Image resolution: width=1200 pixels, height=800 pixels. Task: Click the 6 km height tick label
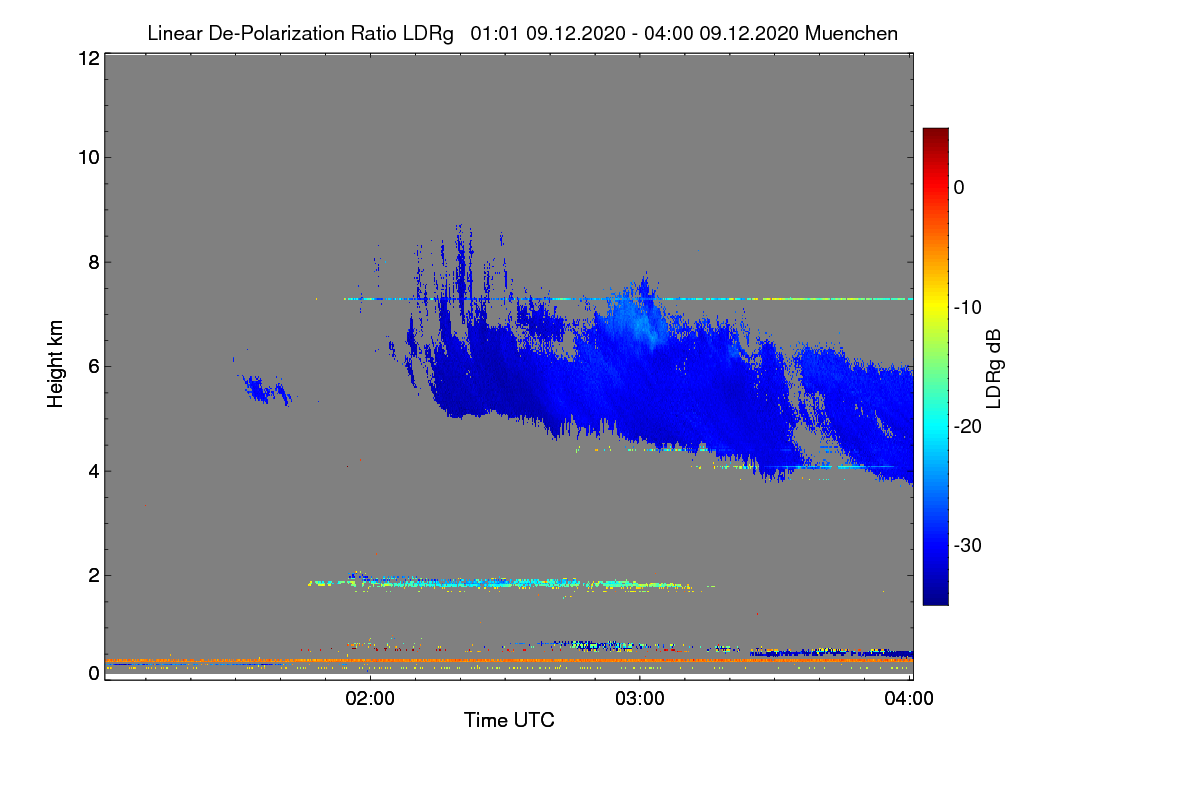[92, 366]
